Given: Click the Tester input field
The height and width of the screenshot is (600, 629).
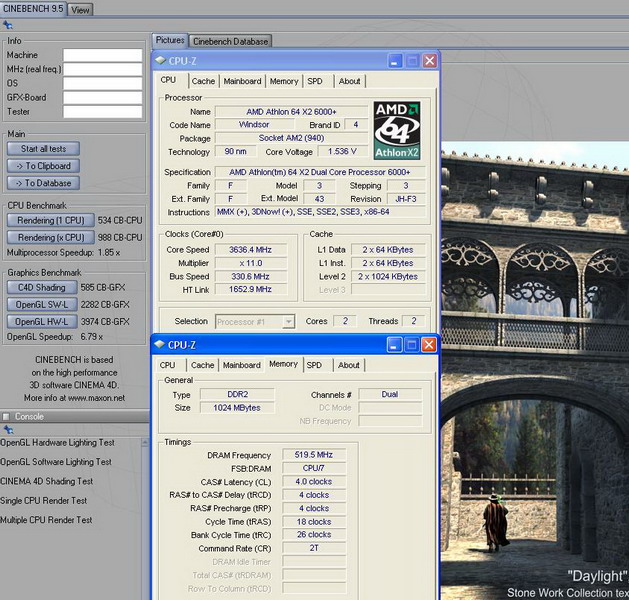Looking at the screenshot, I should click(103, 111).
